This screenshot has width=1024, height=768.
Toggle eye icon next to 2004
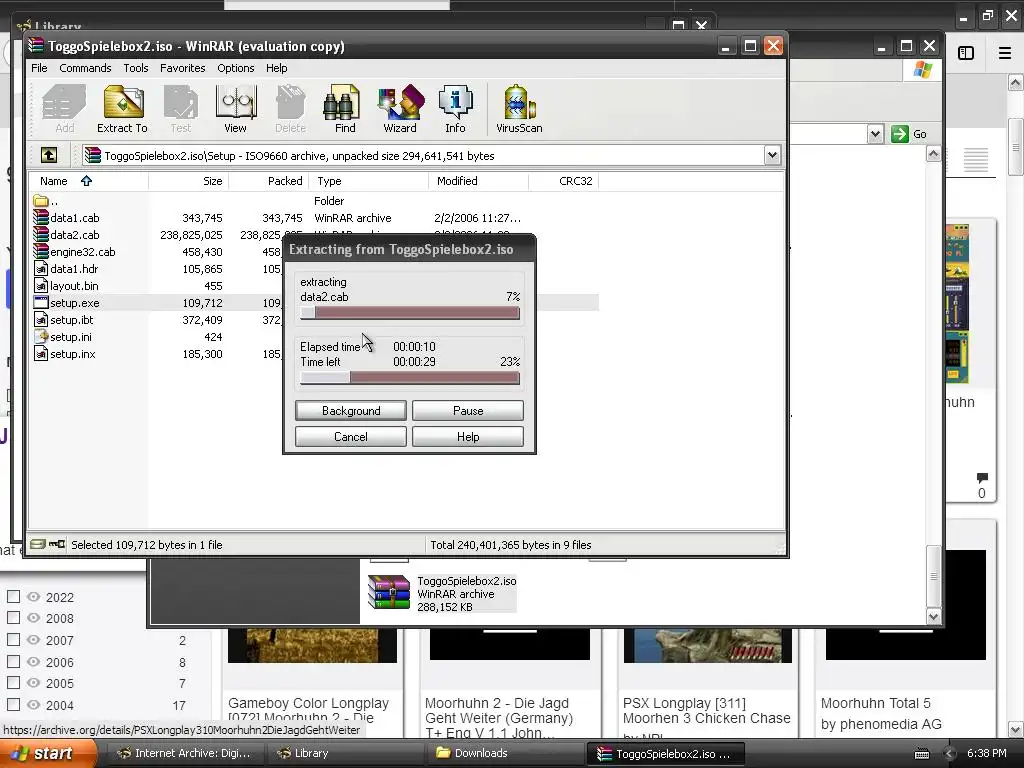[x=33, y=705]
